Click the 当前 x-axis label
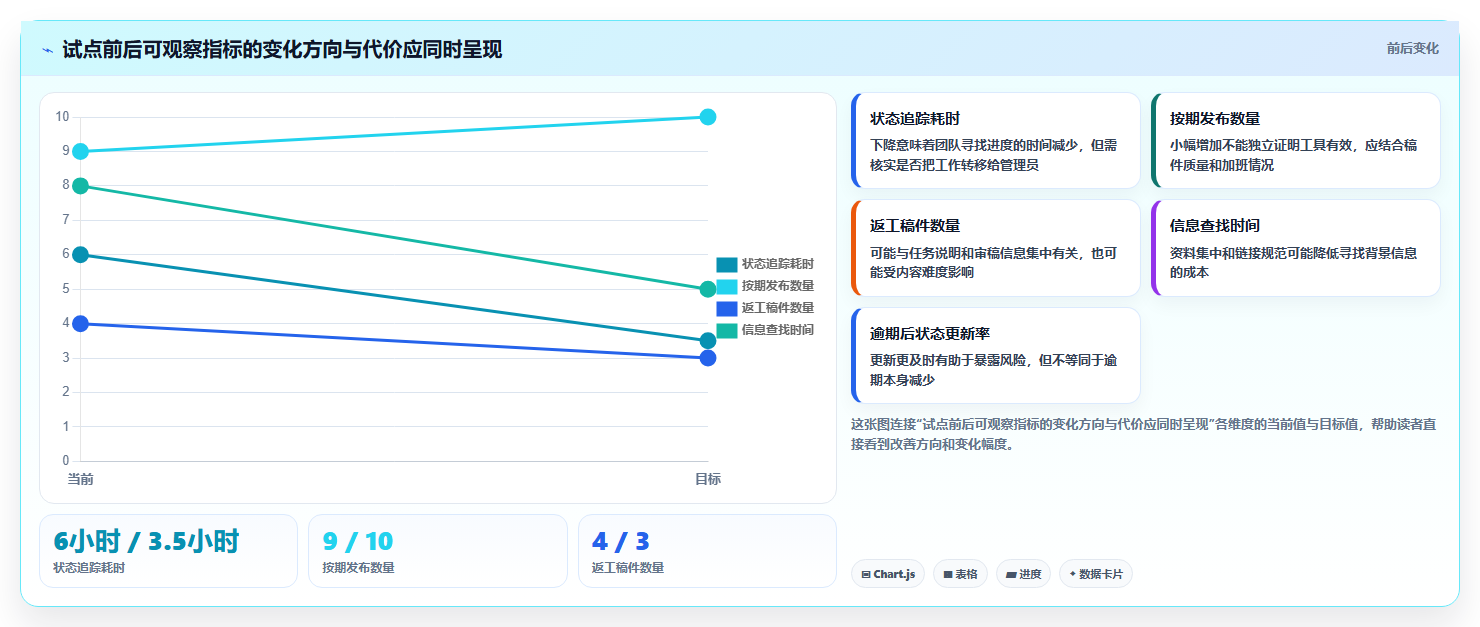1480x627 pixels. tap(81, 479)
